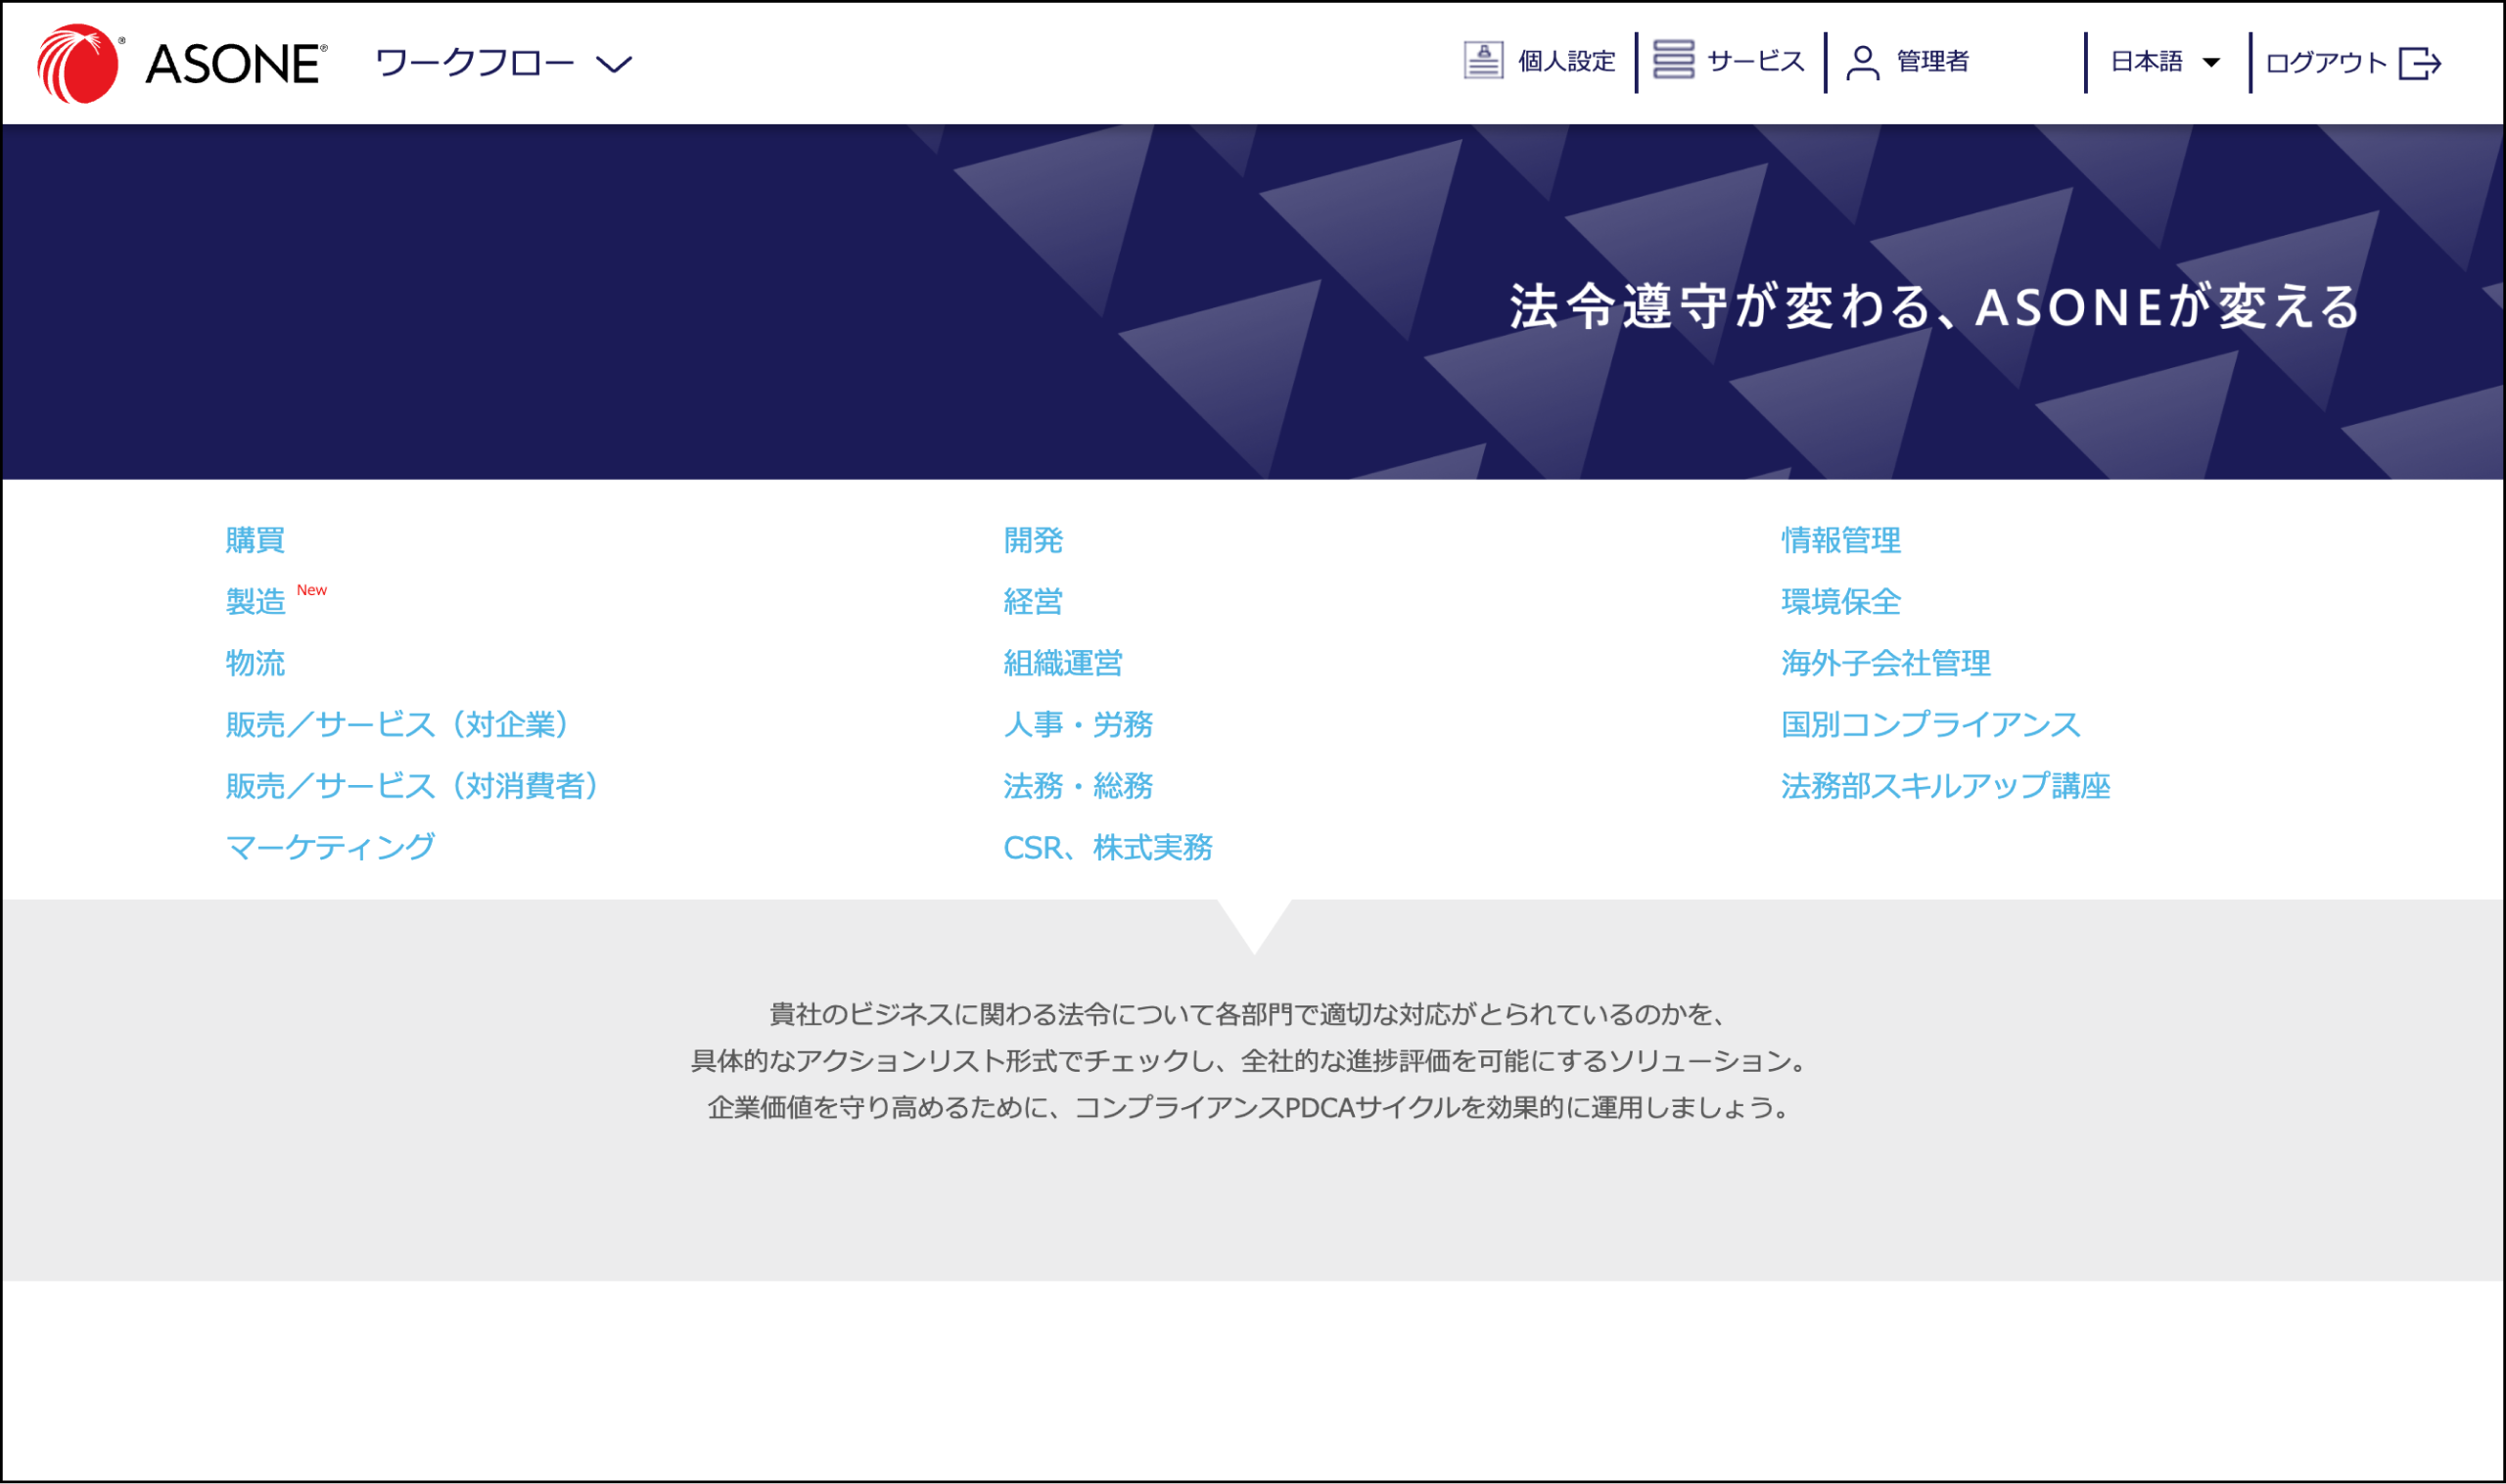The height and width of the screenshot is (1484, 2506).
Task: Open 海外子会社管理 link
Action: coord(1886,663)
